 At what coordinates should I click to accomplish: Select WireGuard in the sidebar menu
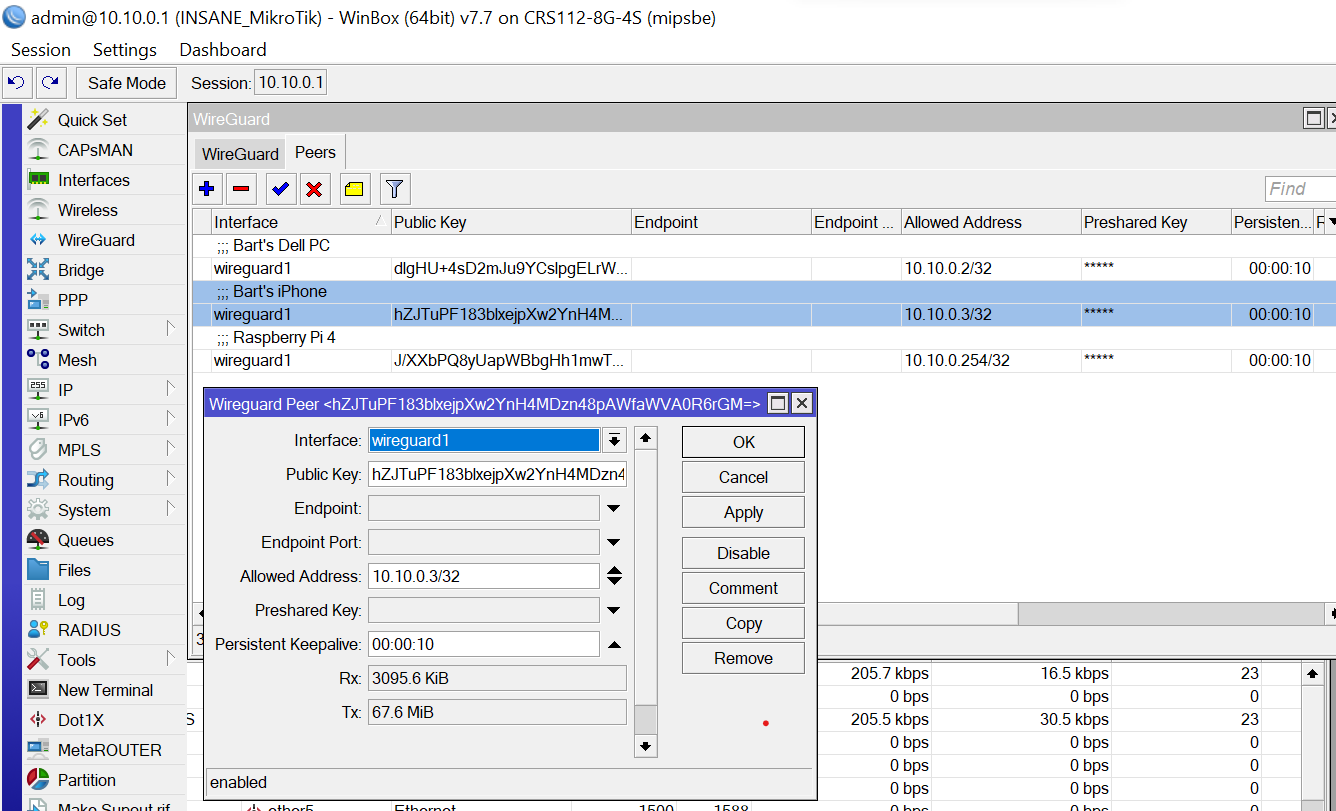pos(96,240)
